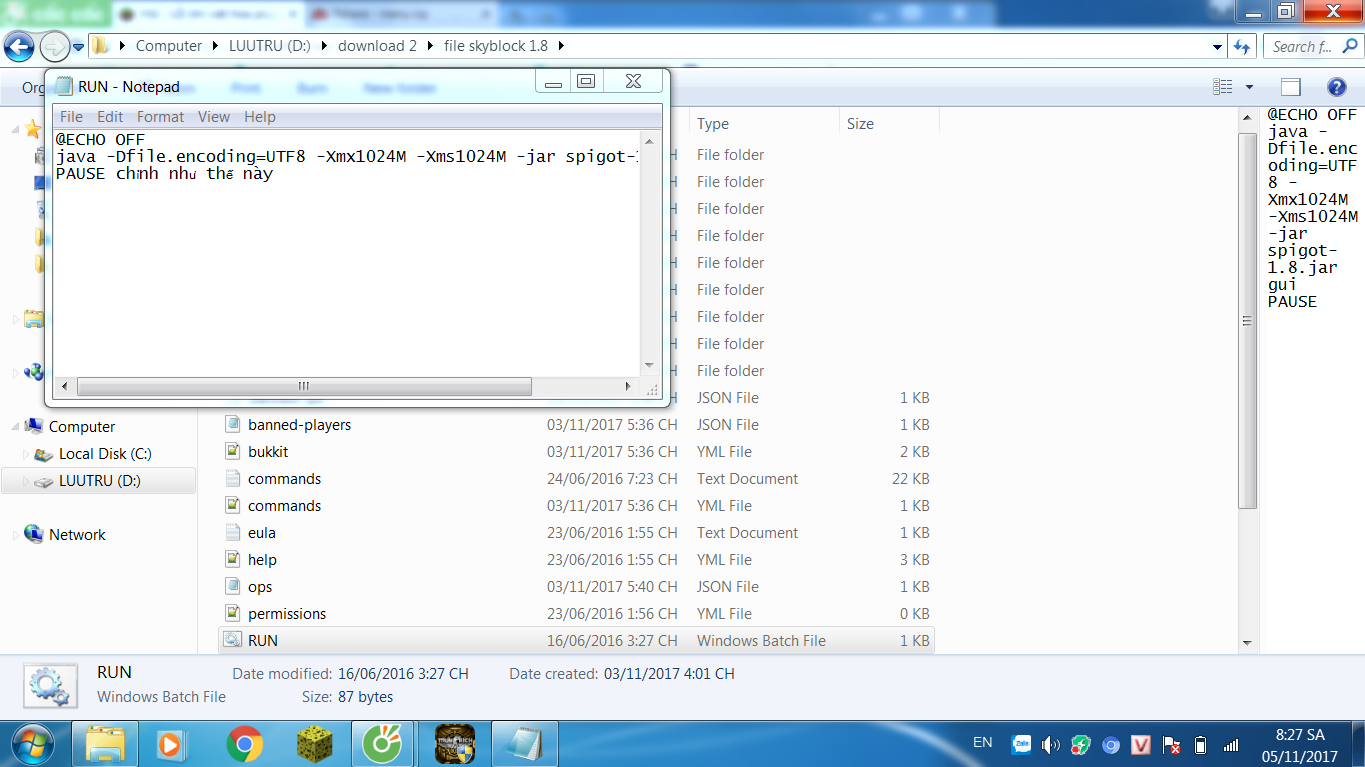Click the eula text document icon
The image size is (1365, 767).
tap(233, 533)
